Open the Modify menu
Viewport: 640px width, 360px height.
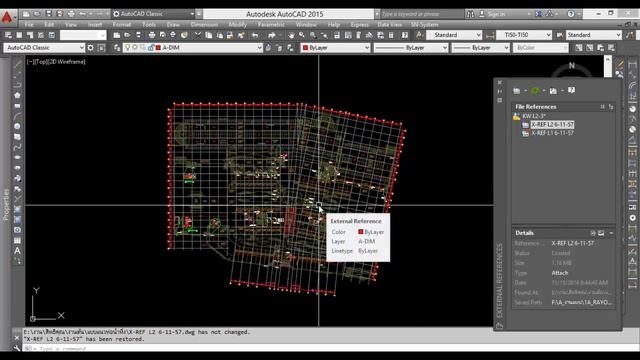pos(238,24)
